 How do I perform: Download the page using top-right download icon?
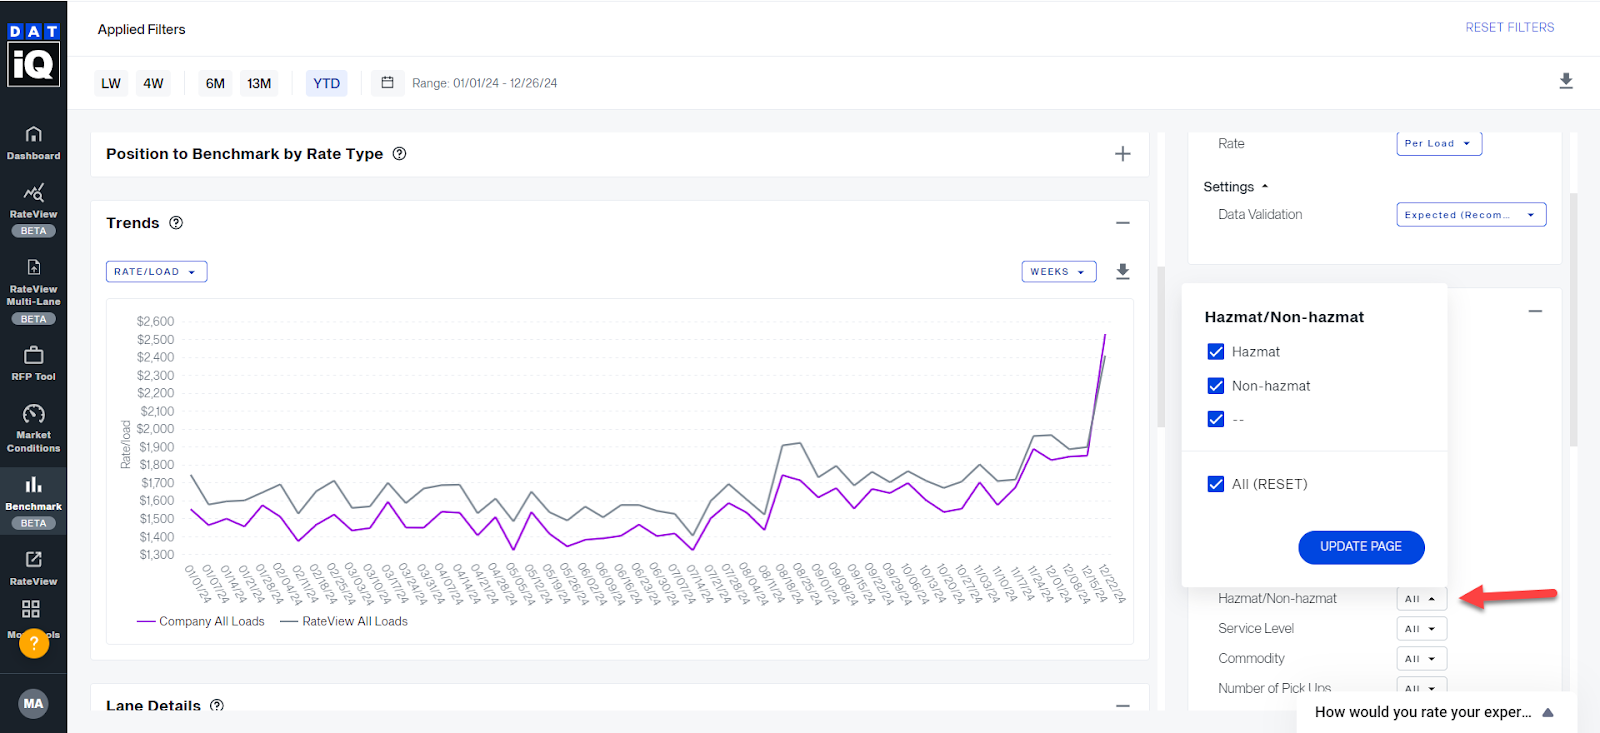[1566, 81]
